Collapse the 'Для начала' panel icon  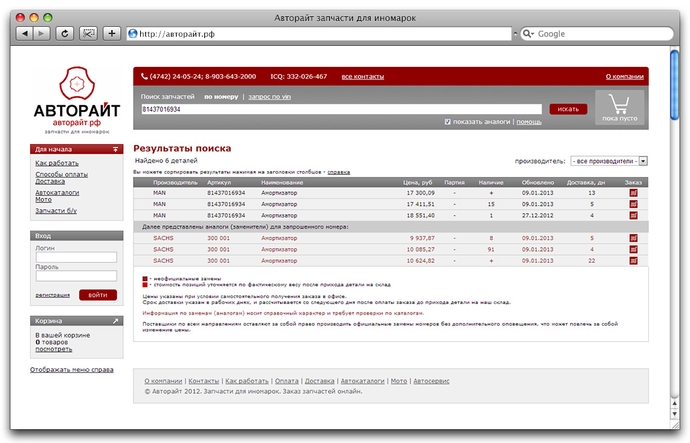115,149
